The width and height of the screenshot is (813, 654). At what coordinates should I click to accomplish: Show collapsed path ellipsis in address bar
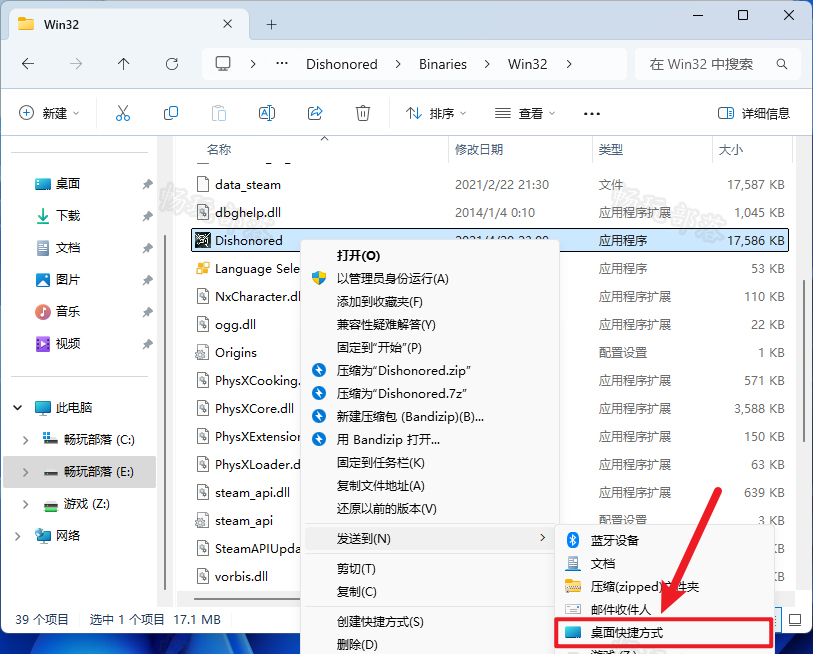pos(282,64)
